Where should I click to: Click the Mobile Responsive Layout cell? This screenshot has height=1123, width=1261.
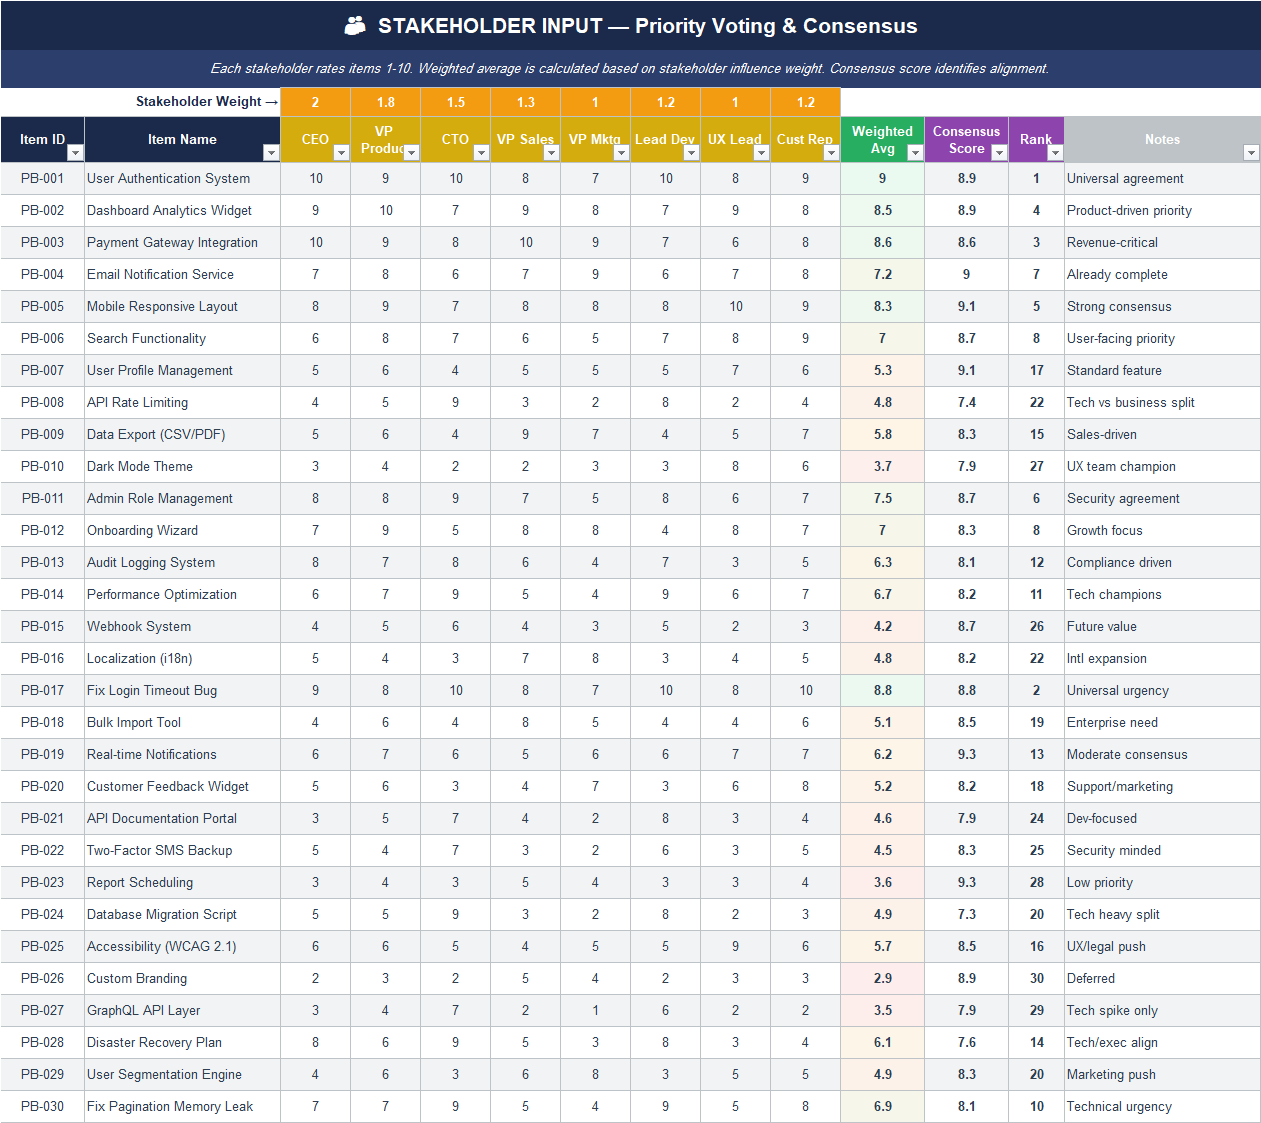182,306
